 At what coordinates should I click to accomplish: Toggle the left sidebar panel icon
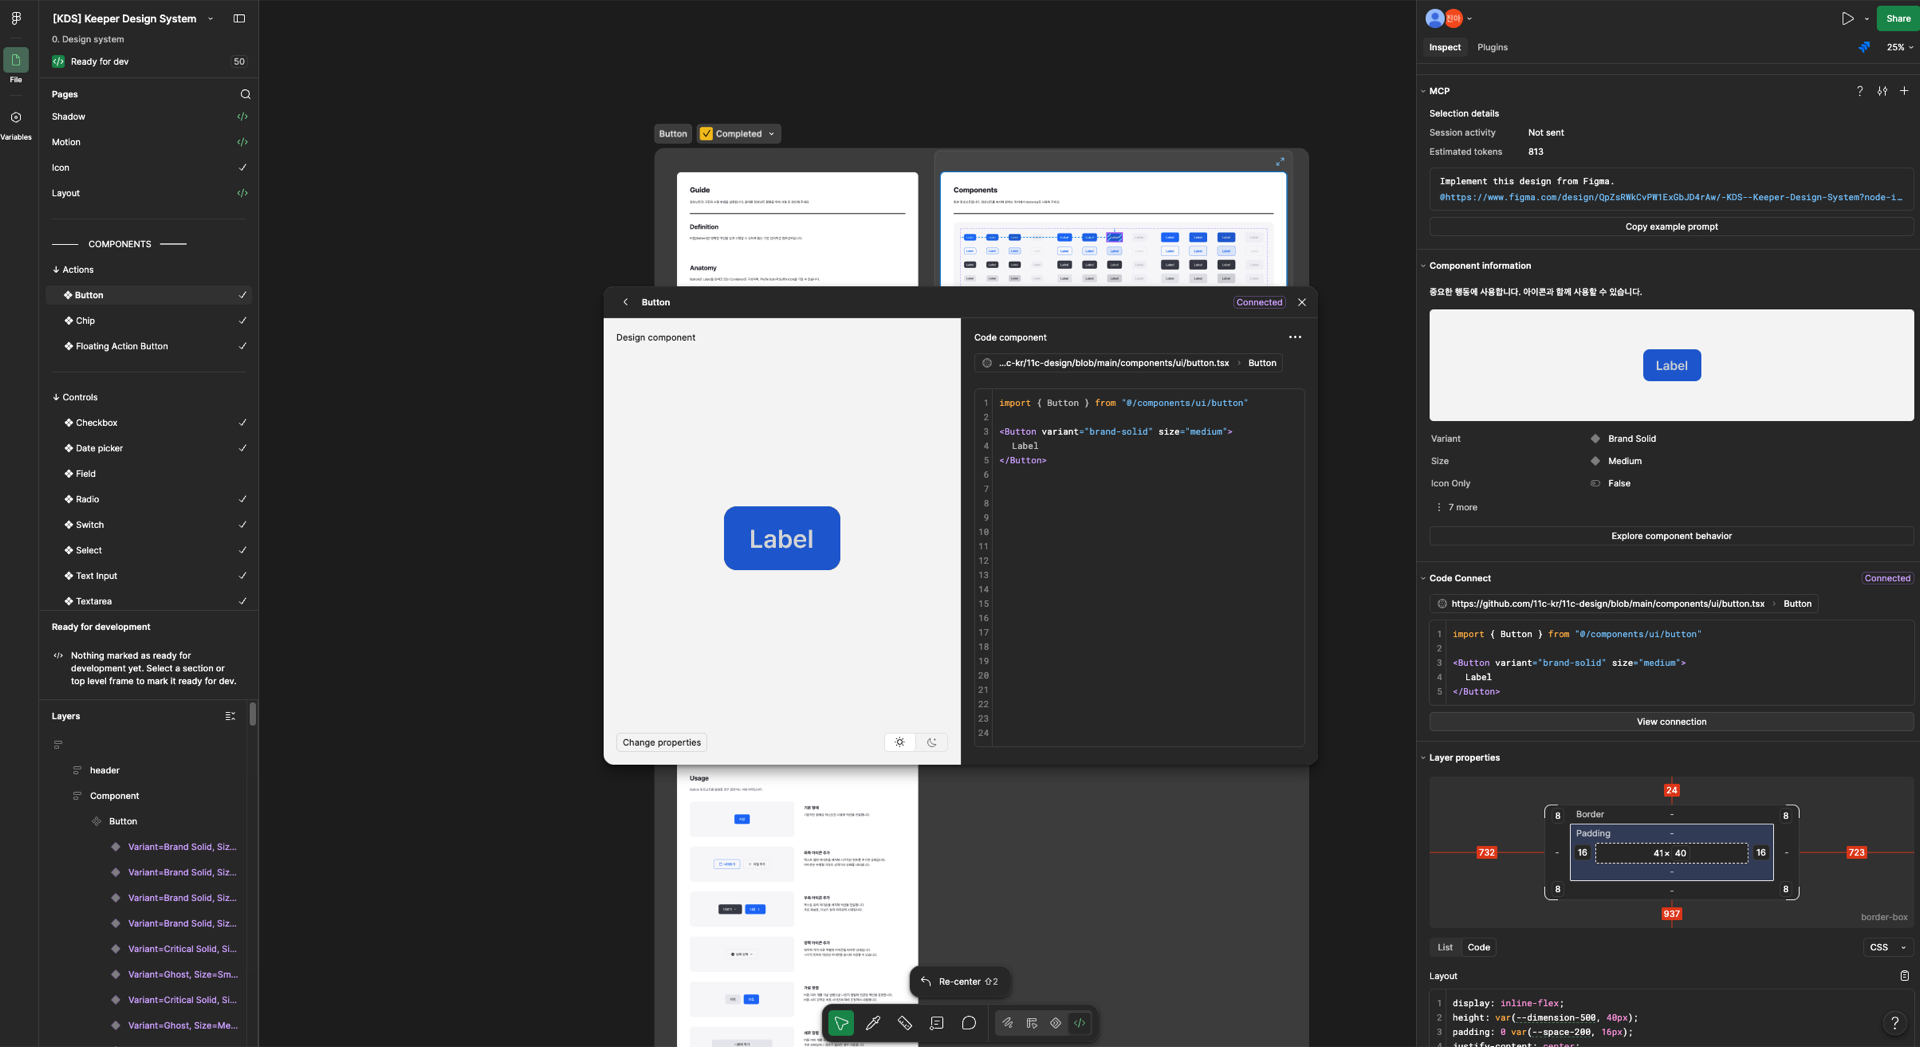(x=239, y=18)
